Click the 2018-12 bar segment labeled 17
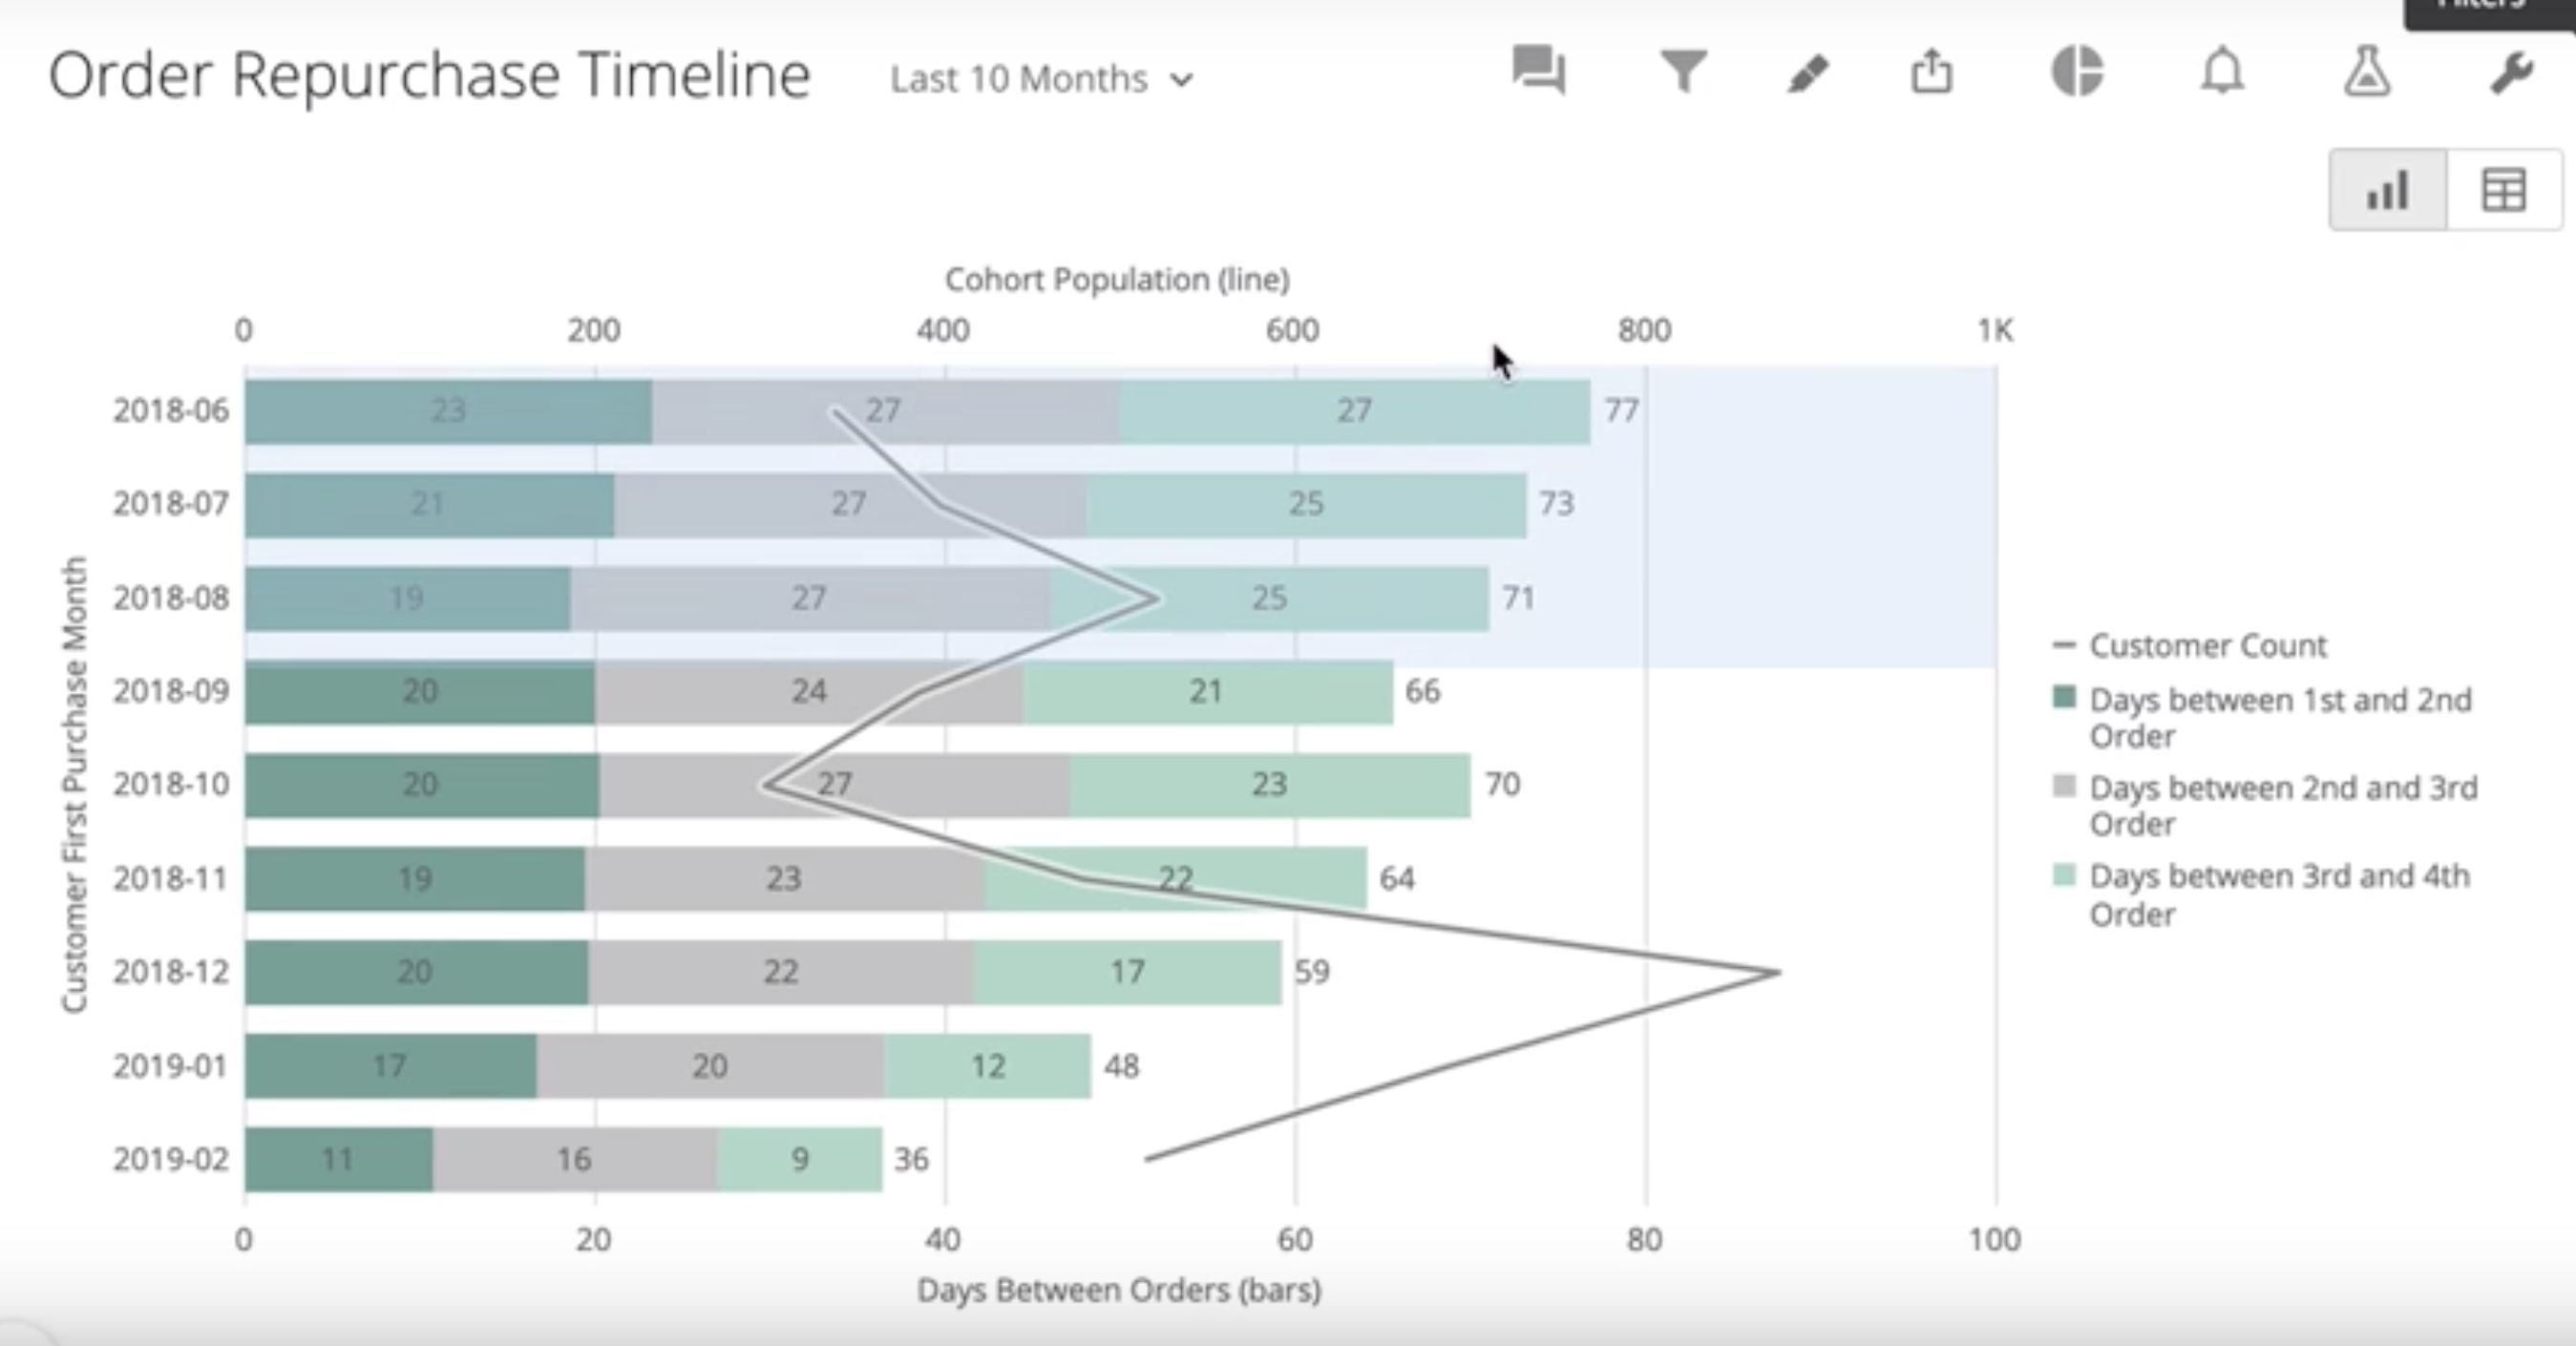Image resolution: width=2576 pixels, height=1346 pixels. 1127,972
